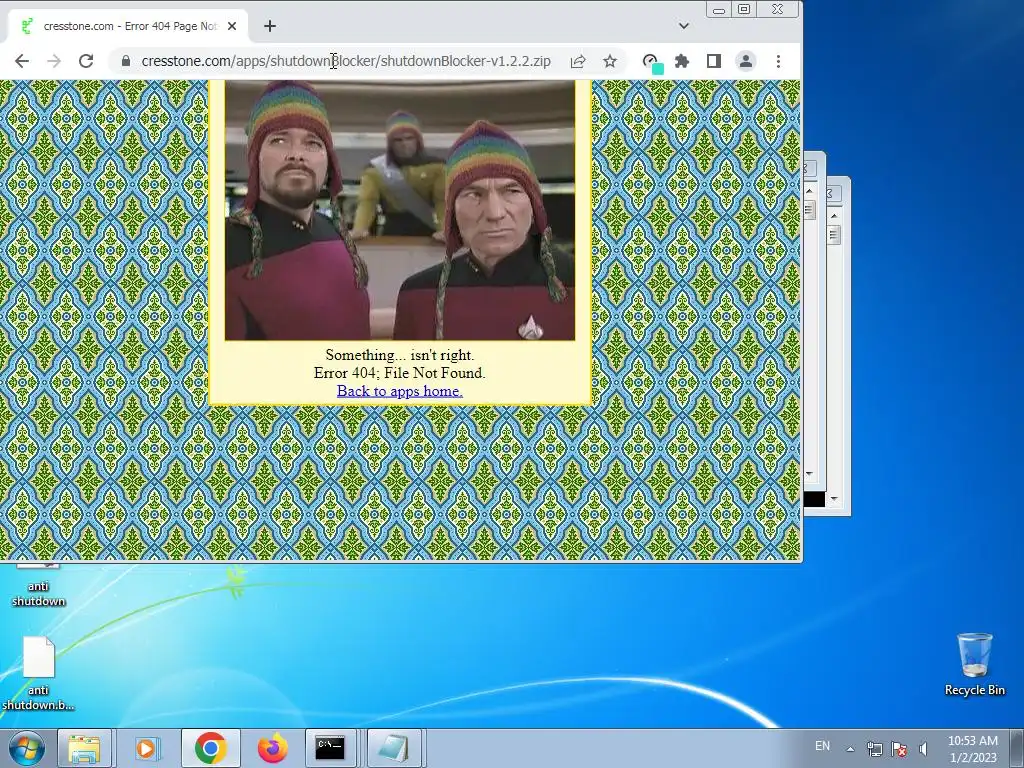Close the rightmost background window
This screenshot has height=768, width=1024.
tap(833, 193)
